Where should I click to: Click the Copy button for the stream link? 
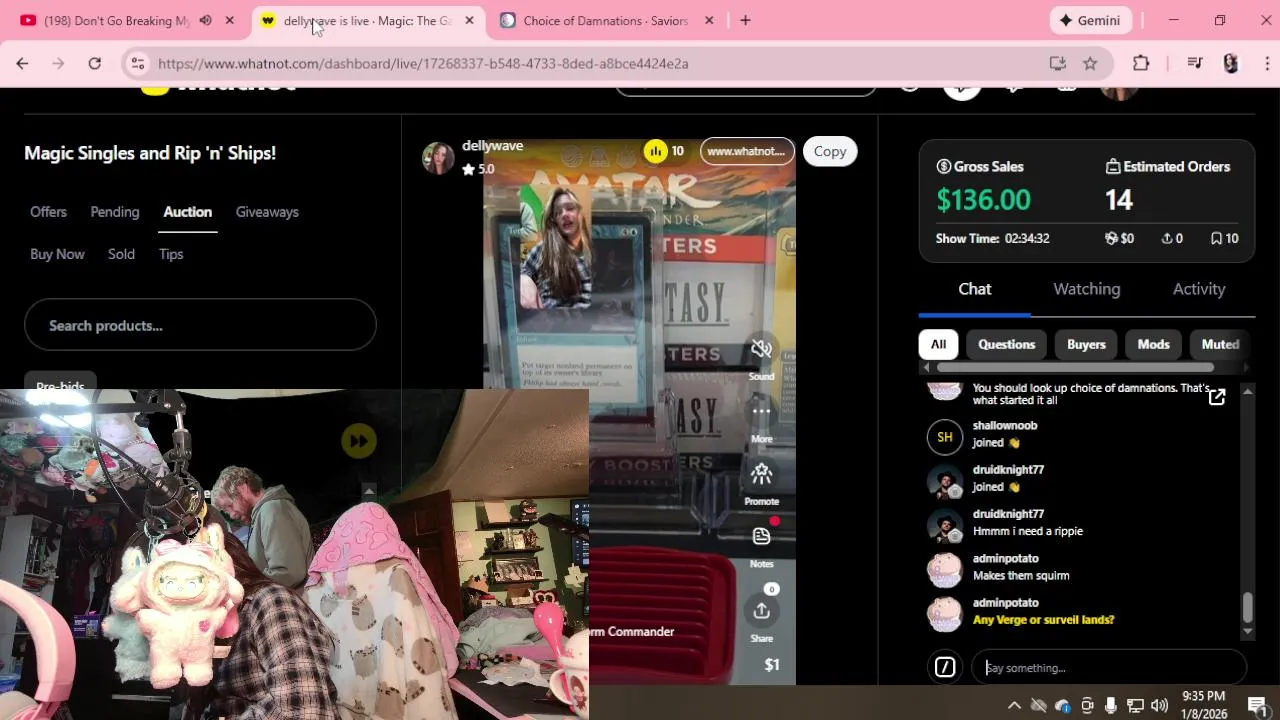click(830, 151)
